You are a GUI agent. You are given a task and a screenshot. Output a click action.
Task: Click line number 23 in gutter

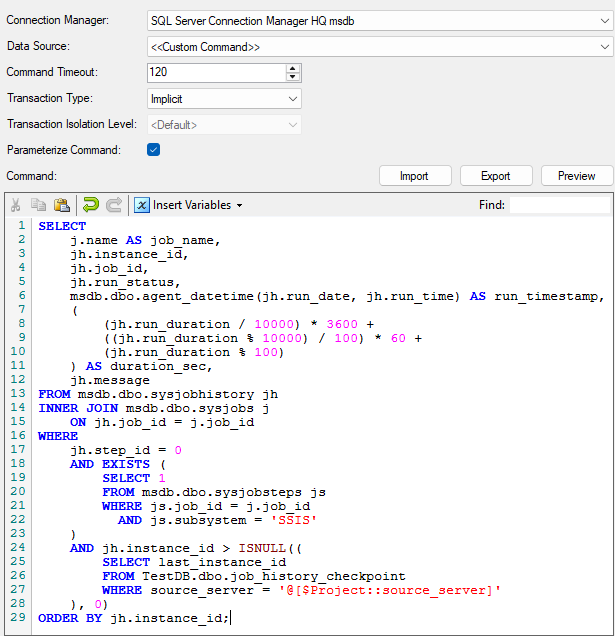pyautogui.click(x=18, y=533)
